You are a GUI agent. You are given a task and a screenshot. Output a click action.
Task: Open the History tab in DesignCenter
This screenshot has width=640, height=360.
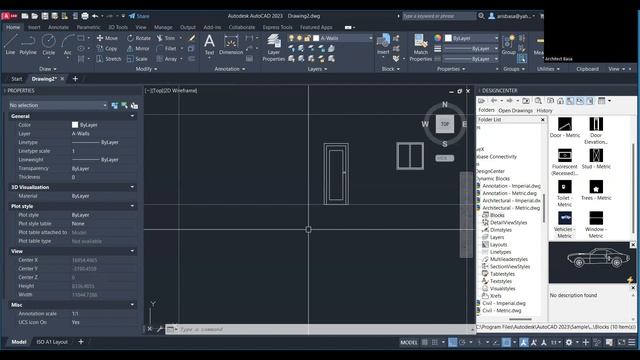click(544, 111)
